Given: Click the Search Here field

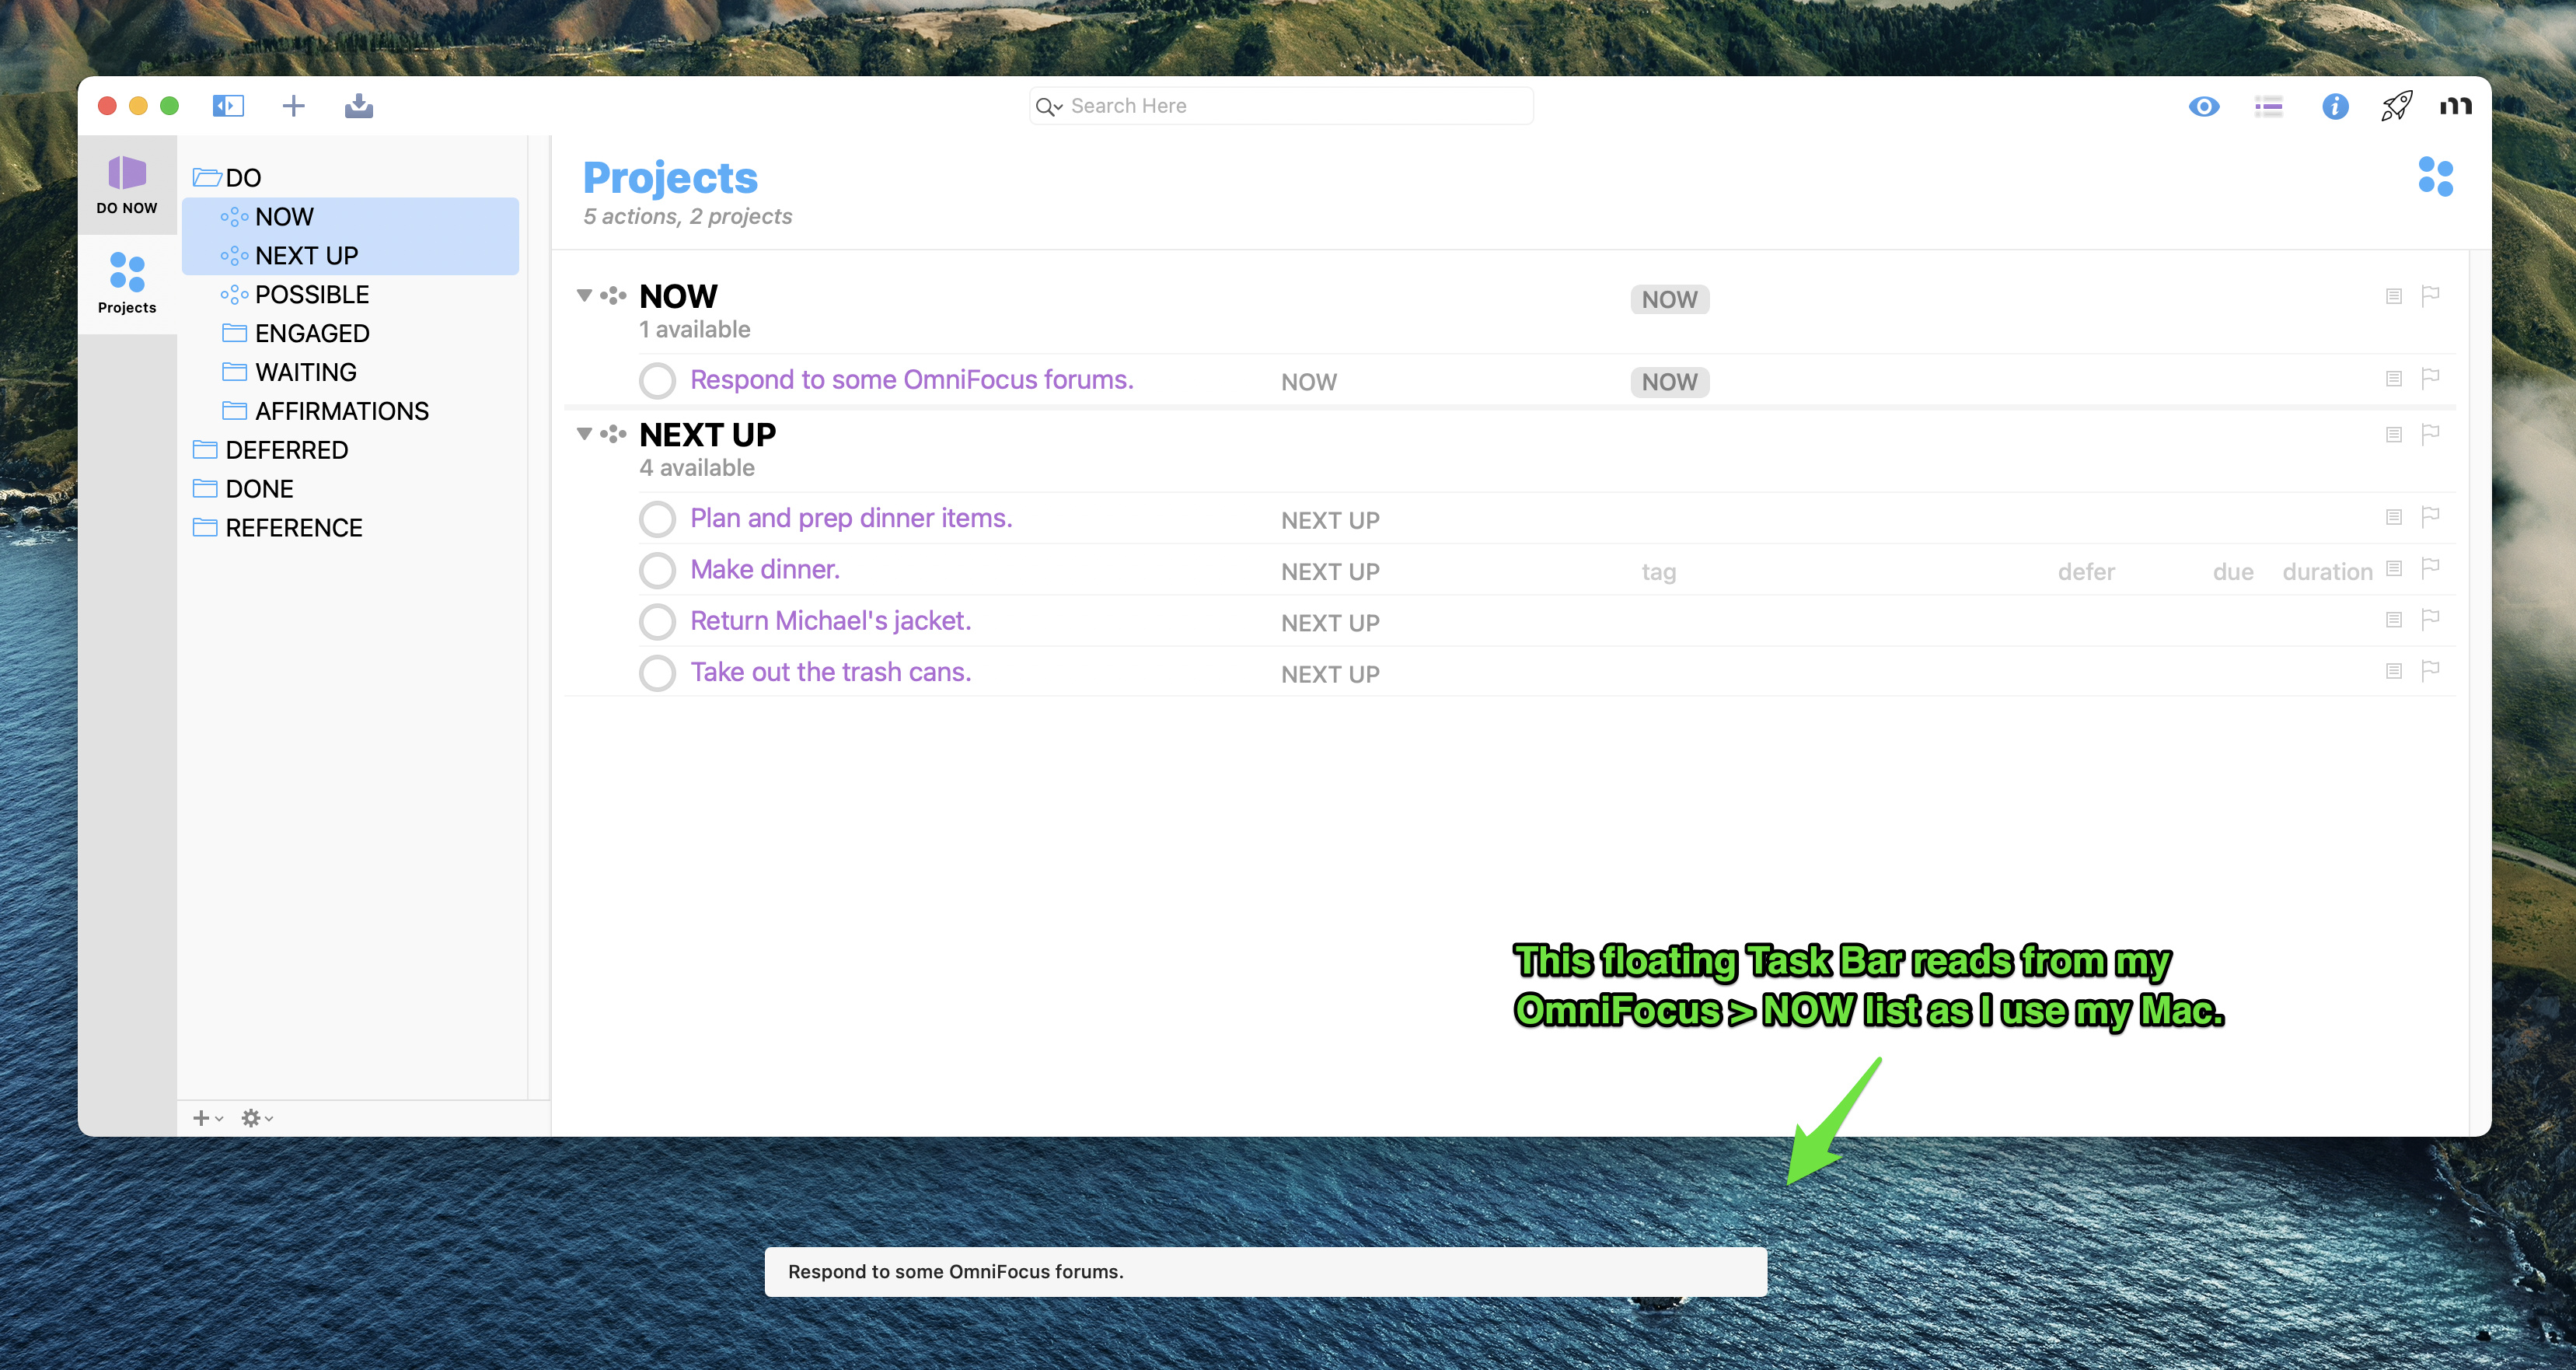Looking at the screenshot, I should (1281, 106).
